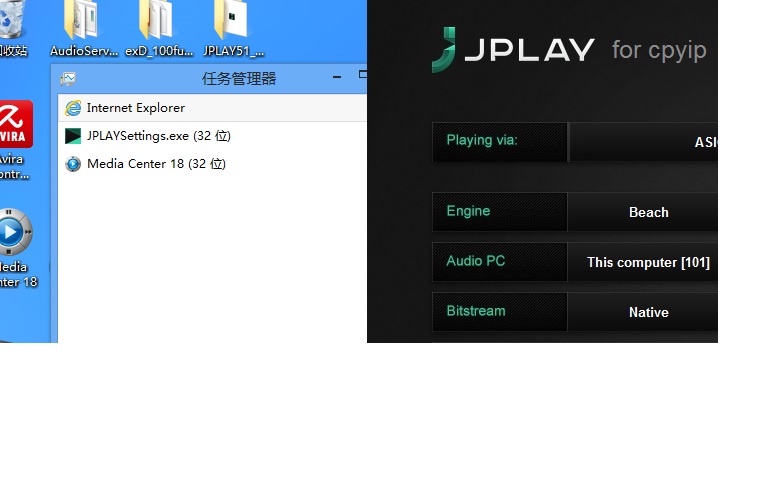Change Audio PC value This computer [101]
The image size is (768, 480).
click(x=643, y=262)
